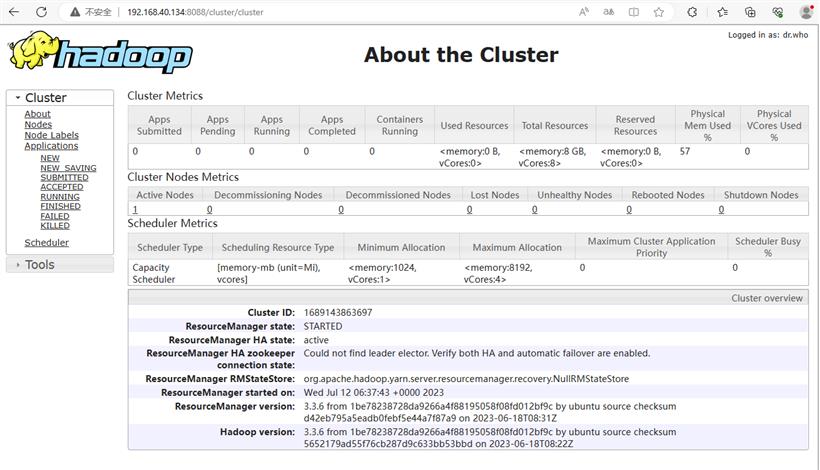Screen dimensions: 820x470
Task: Click the Apps Running column header
Action: pos(272,125)
